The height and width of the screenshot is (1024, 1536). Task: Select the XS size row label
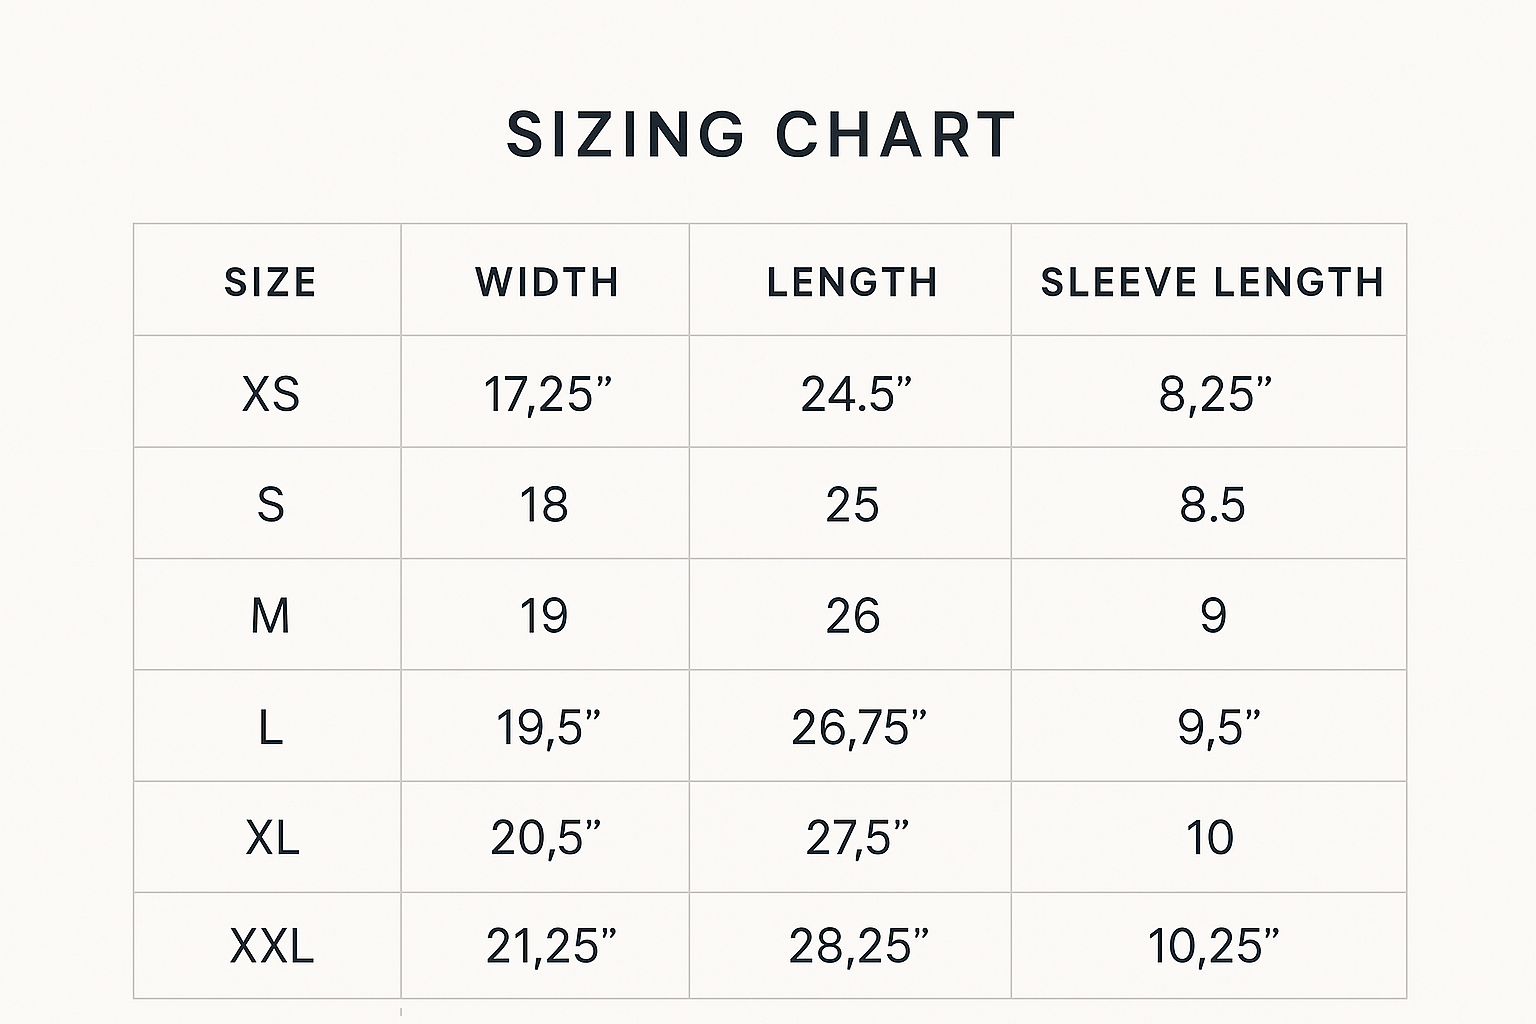(270, 394)
